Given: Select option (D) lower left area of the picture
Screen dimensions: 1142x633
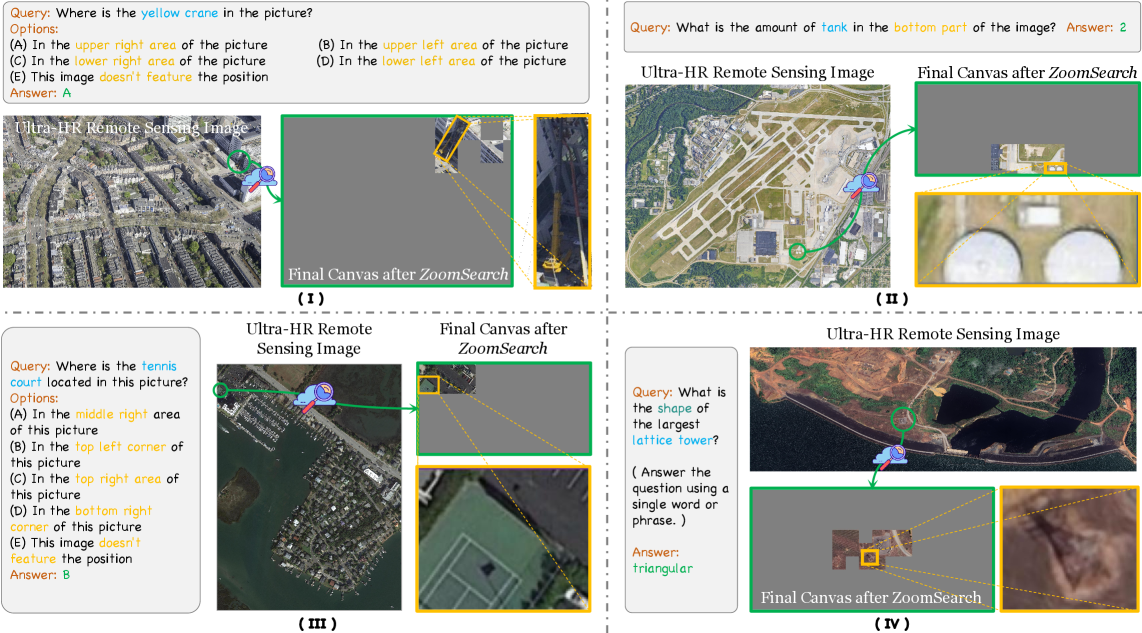Looking at the screenshot, I should tap(441, 61).
